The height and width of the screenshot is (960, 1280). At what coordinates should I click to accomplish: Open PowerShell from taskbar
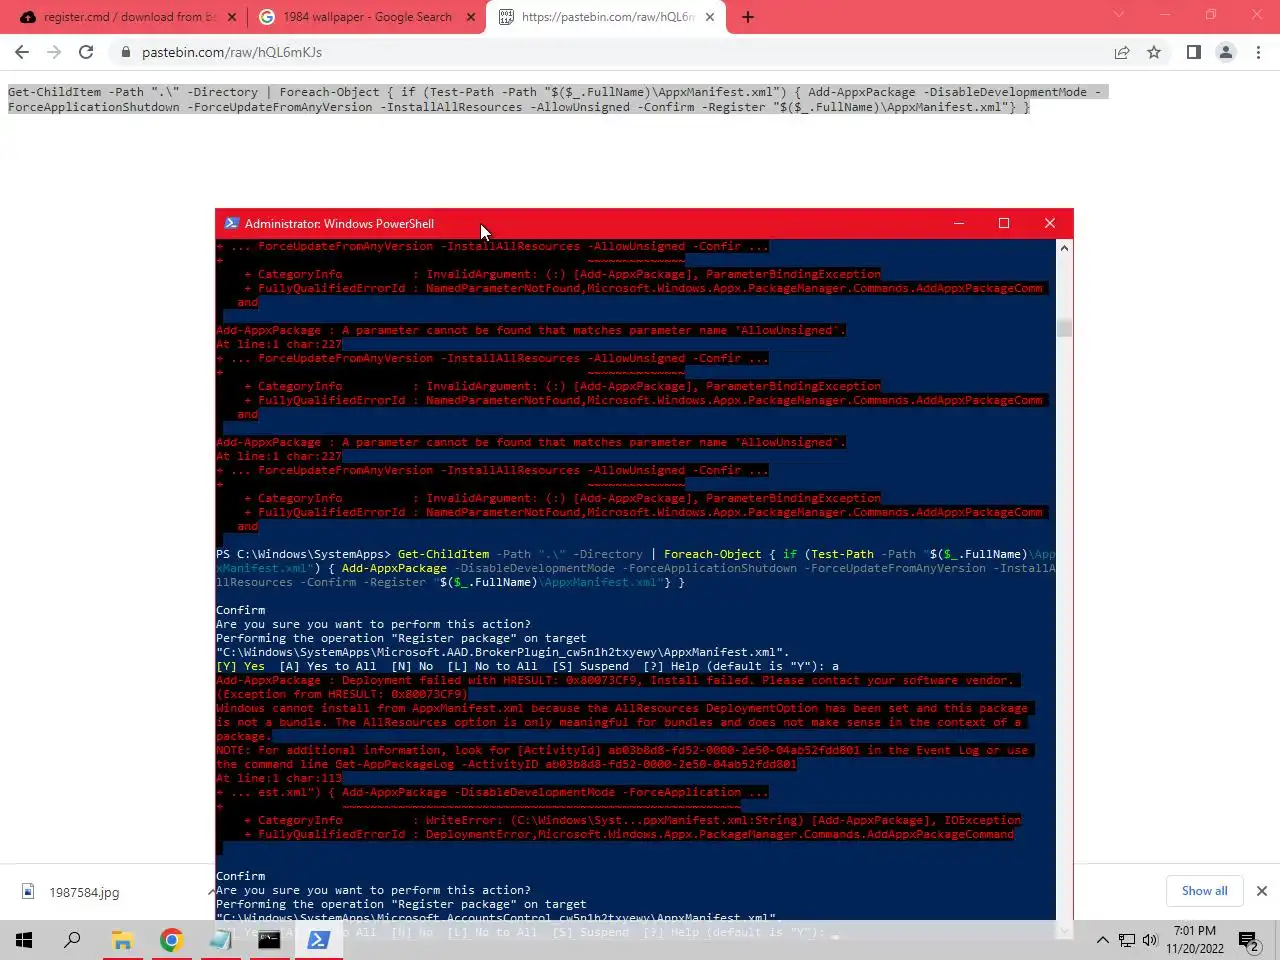pos(318,940)
